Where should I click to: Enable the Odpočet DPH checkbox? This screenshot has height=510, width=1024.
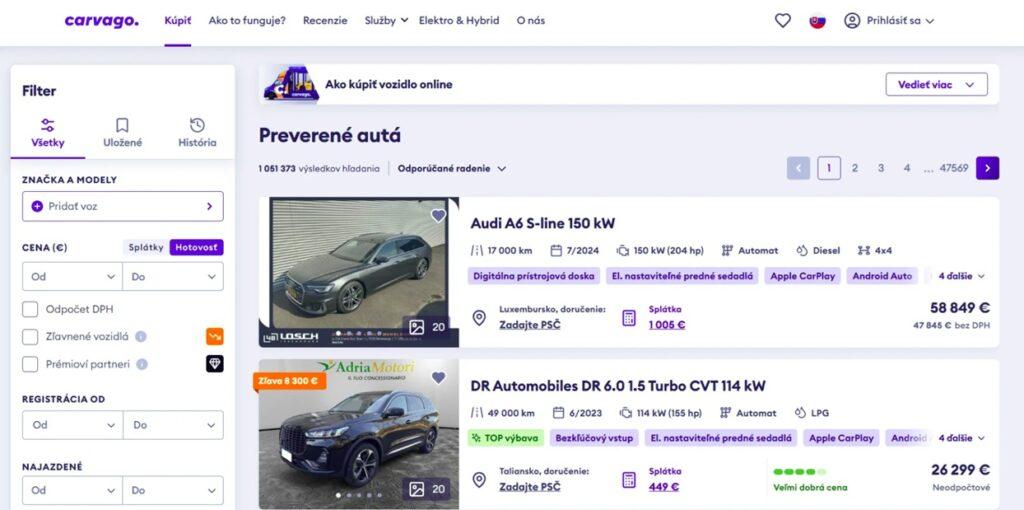point(30,309)
